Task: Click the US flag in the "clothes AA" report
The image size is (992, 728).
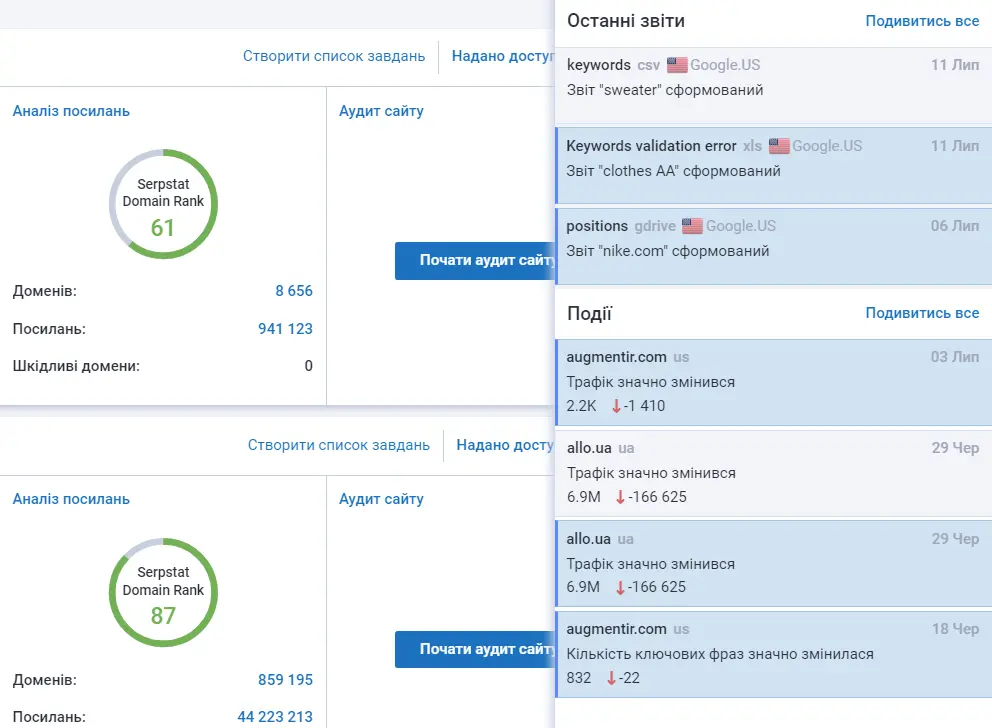Action: tap(779, 146)
